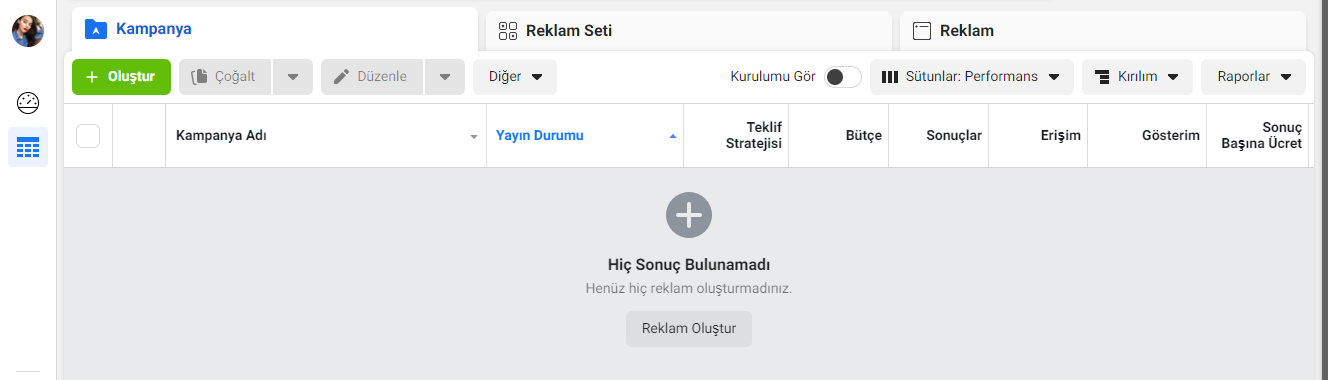
Task: Click the green Oluştur button
Action: point(121,77)
